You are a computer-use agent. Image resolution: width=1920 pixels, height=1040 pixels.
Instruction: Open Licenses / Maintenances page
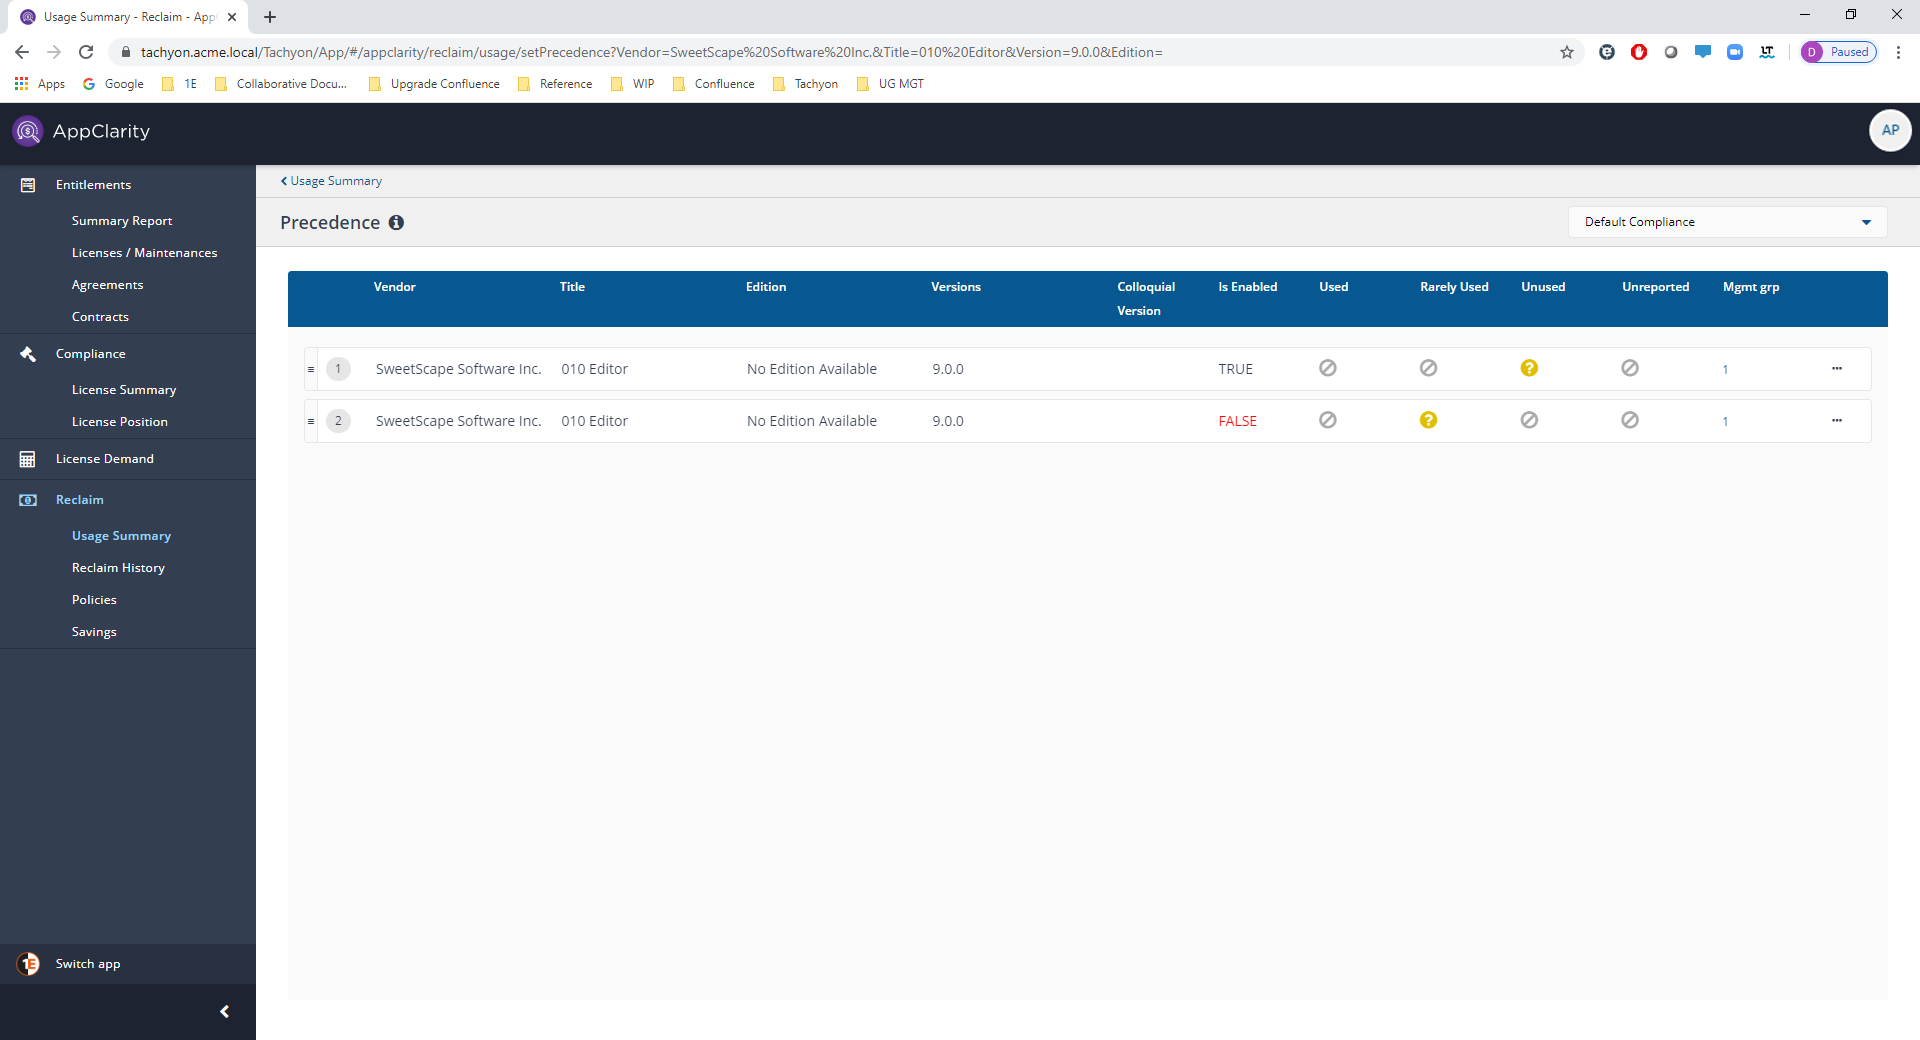point(144,253)
